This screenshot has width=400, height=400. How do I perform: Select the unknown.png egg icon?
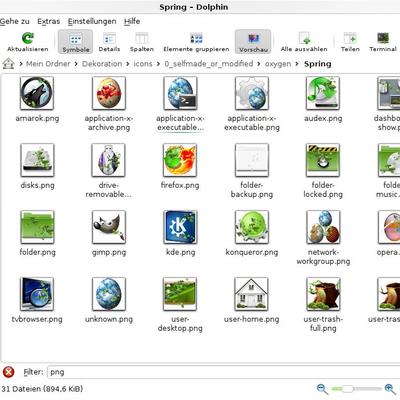[x=109, y=294]
